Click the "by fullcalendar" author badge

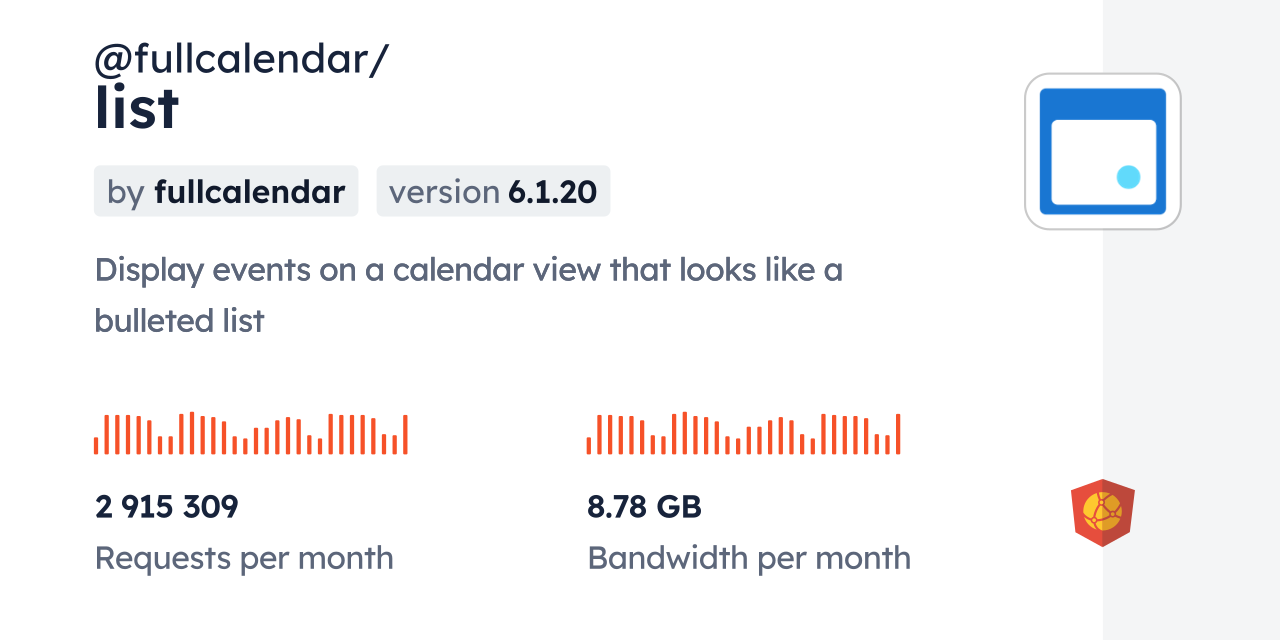226,191
